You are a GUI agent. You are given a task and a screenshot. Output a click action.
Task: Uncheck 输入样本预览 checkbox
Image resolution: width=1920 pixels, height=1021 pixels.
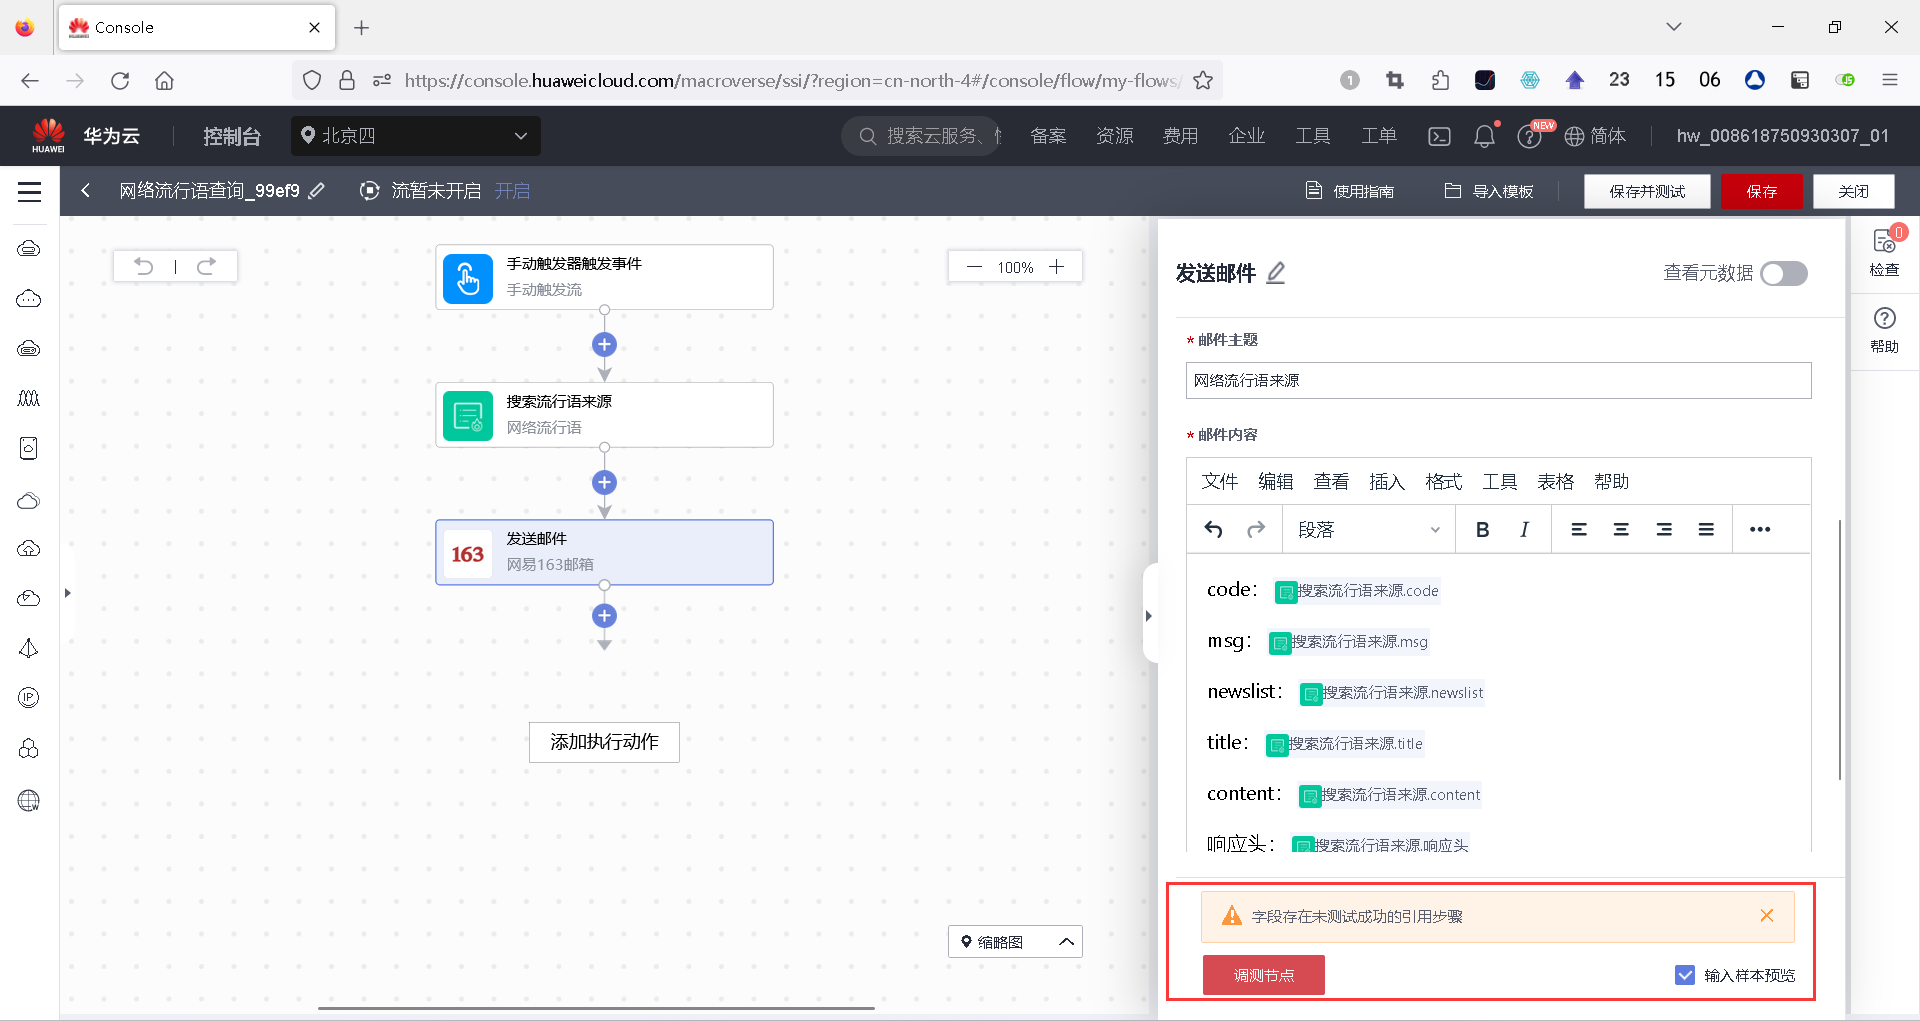tap(1685, 975)
